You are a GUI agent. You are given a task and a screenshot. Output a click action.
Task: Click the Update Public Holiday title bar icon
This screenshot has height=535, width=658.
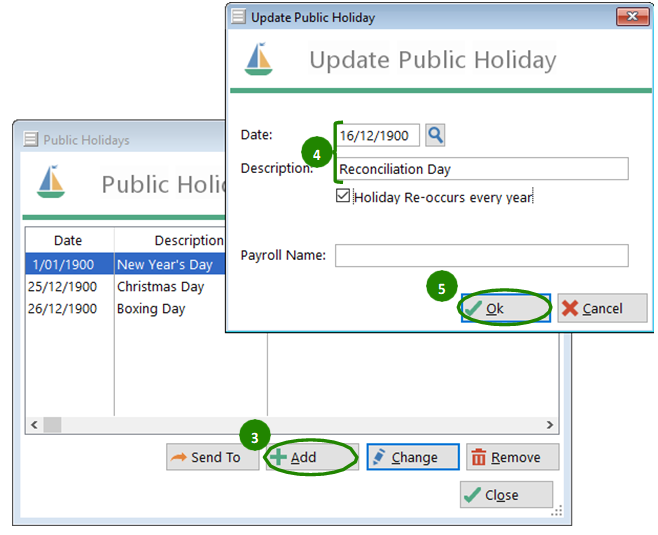(239, 17)
